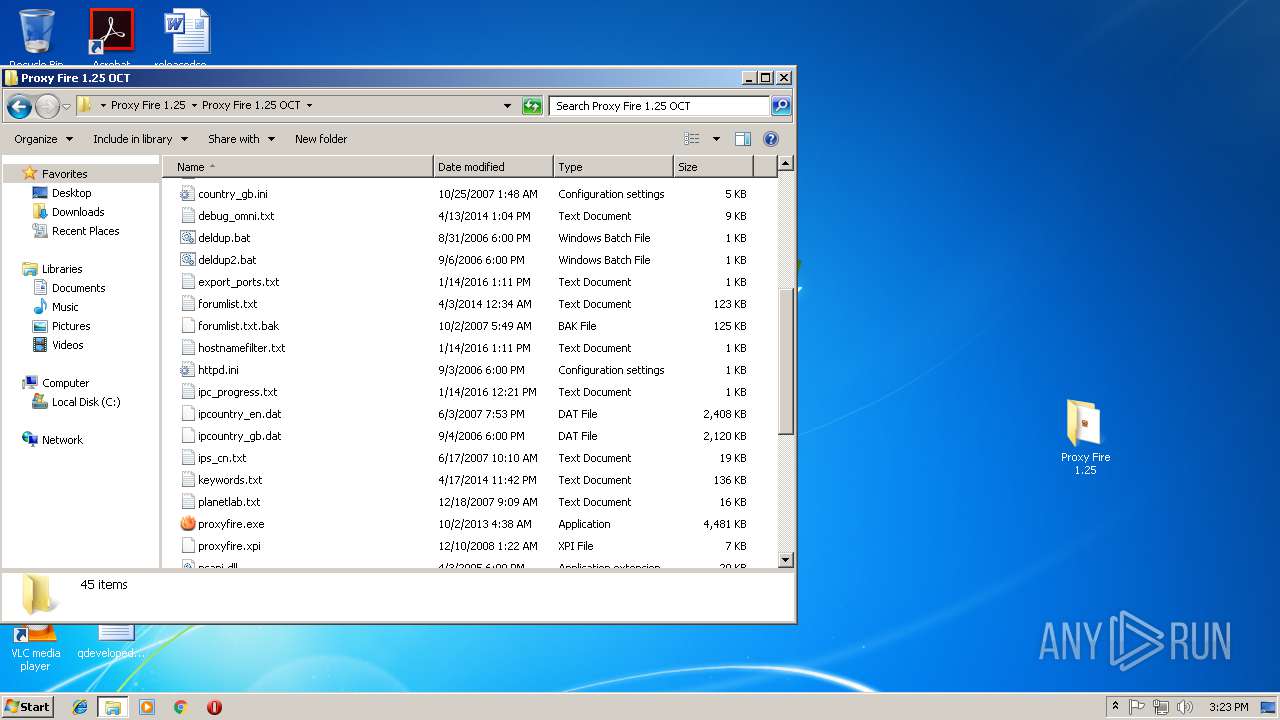Open Action Center flag tray icon
The image size is (1280, 720).
[x=1137, y=707]
